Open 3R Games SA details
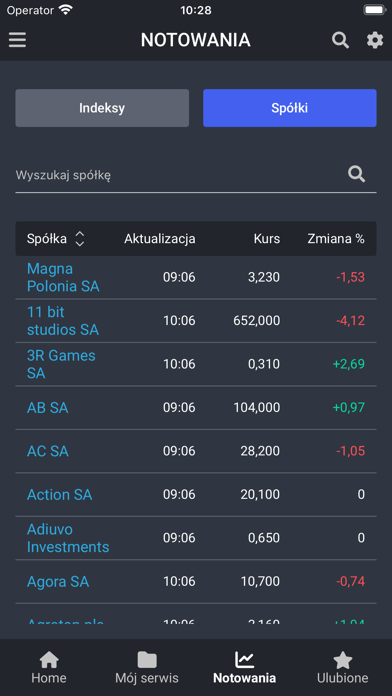Screen dimensions: 392x696 click(61, 364)
